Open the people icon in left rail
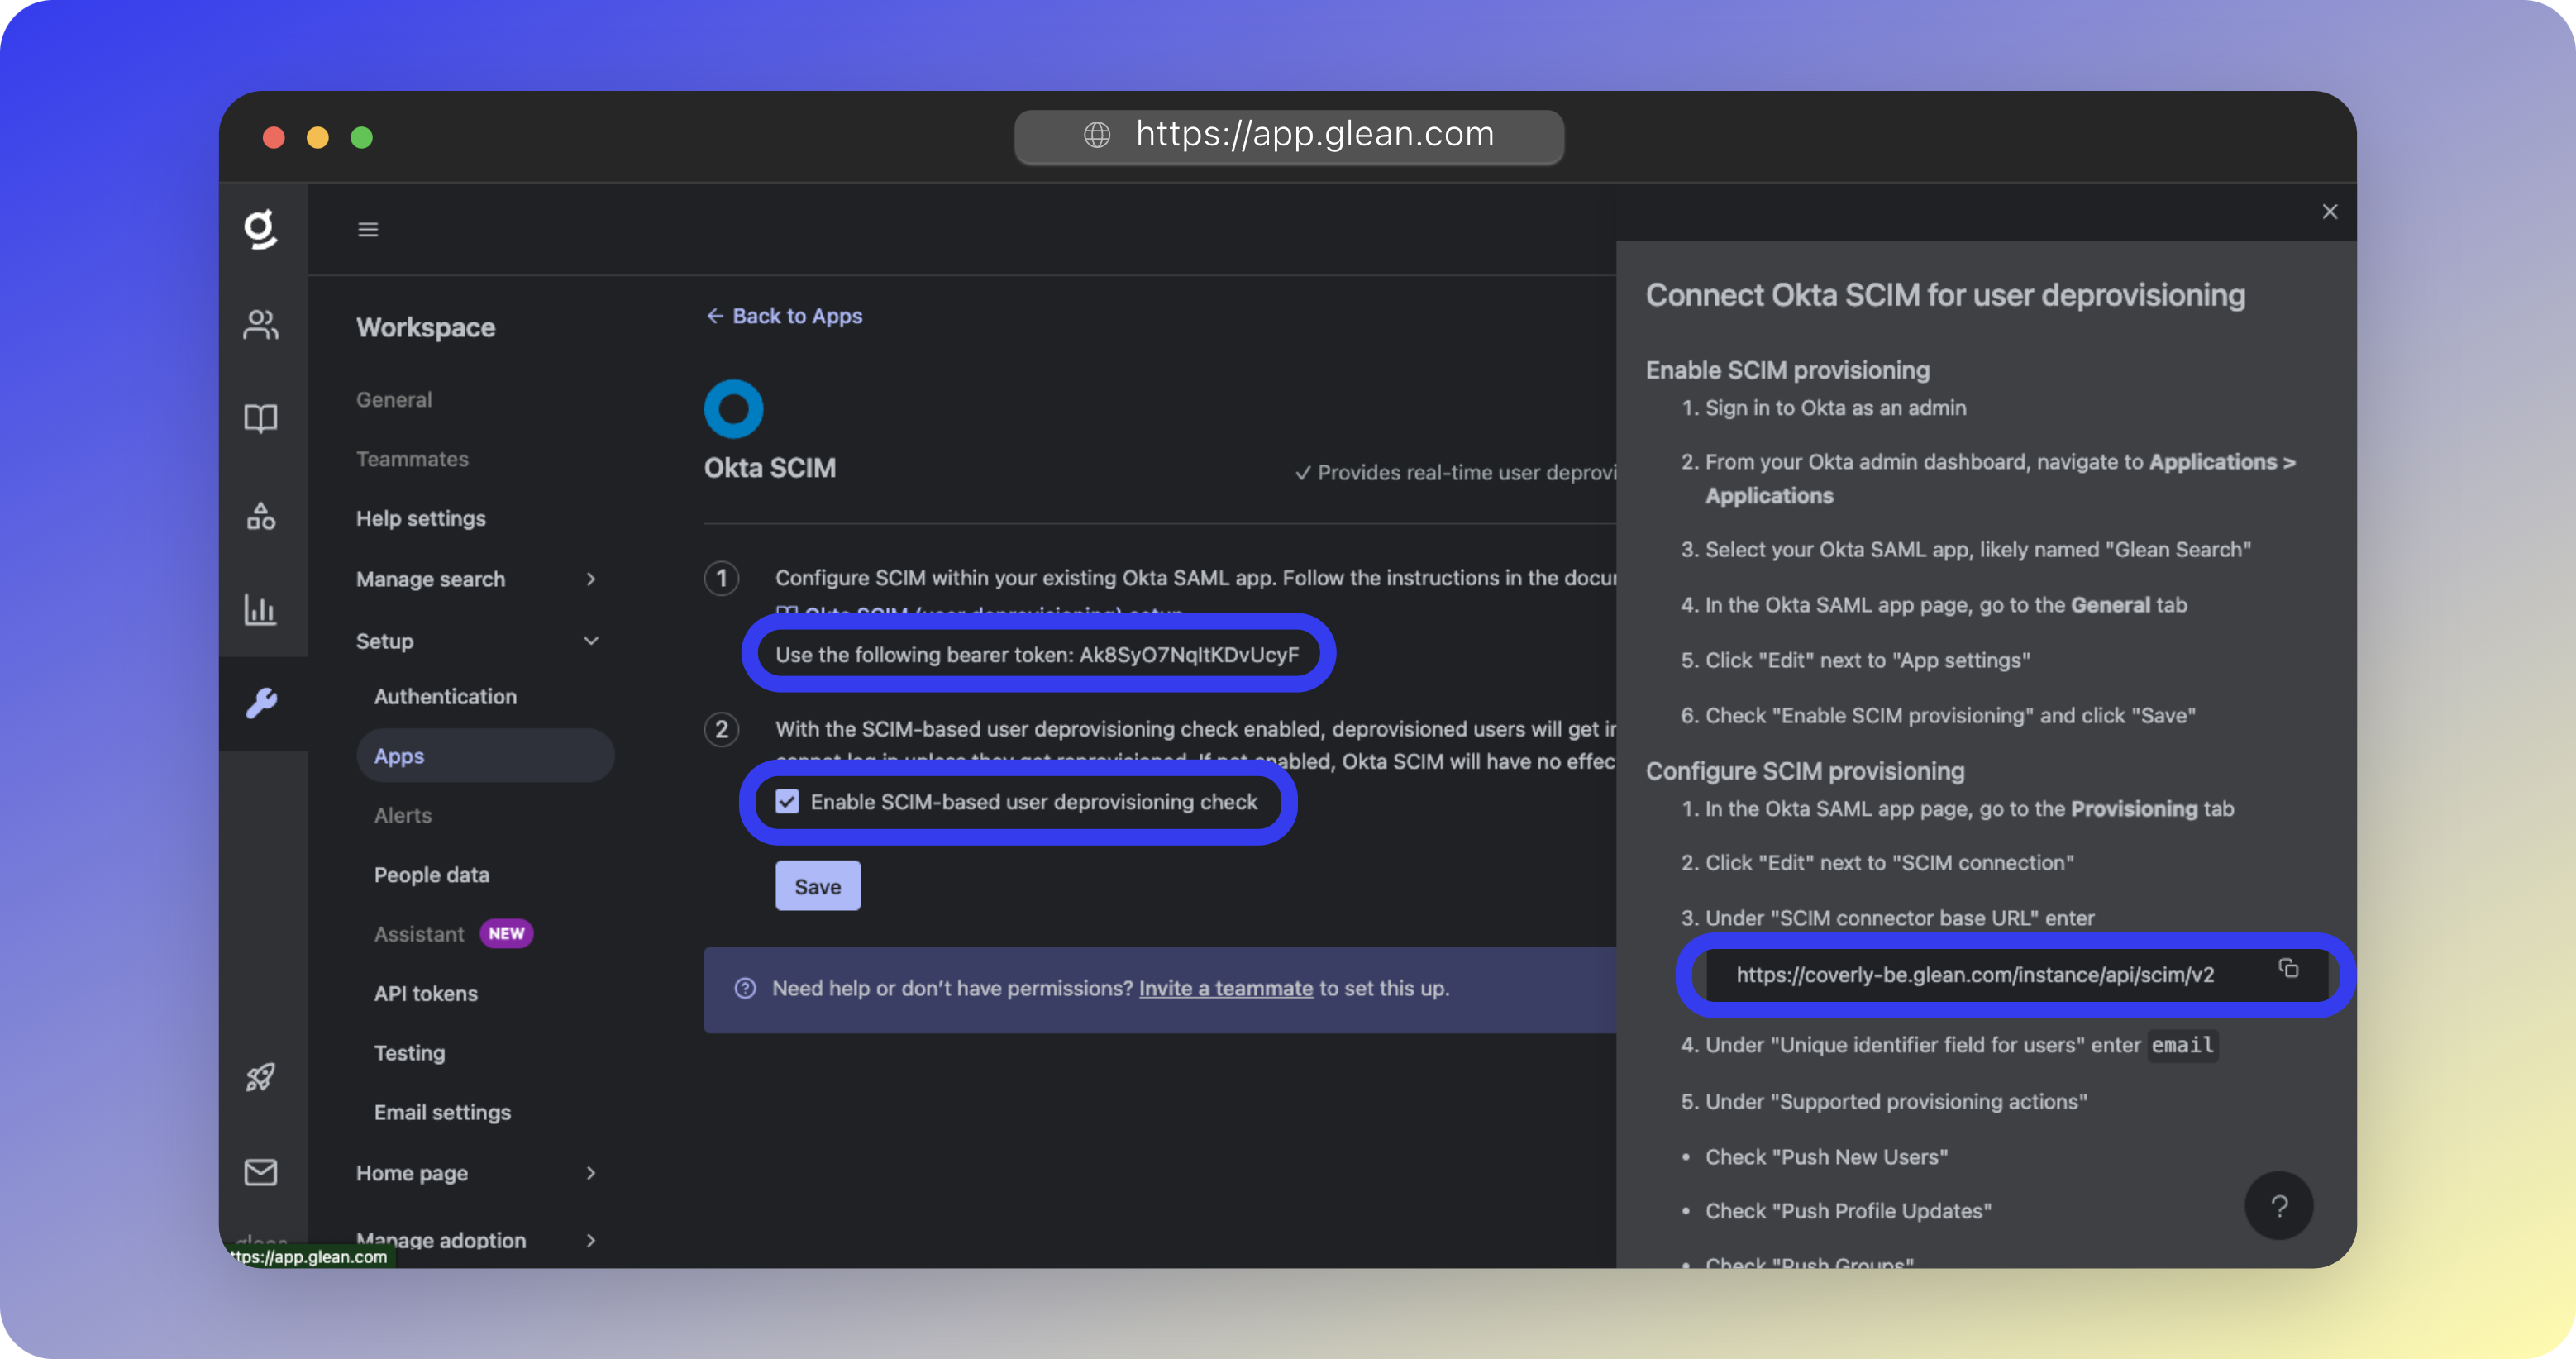2576x1359 pixels. (261, 324)
